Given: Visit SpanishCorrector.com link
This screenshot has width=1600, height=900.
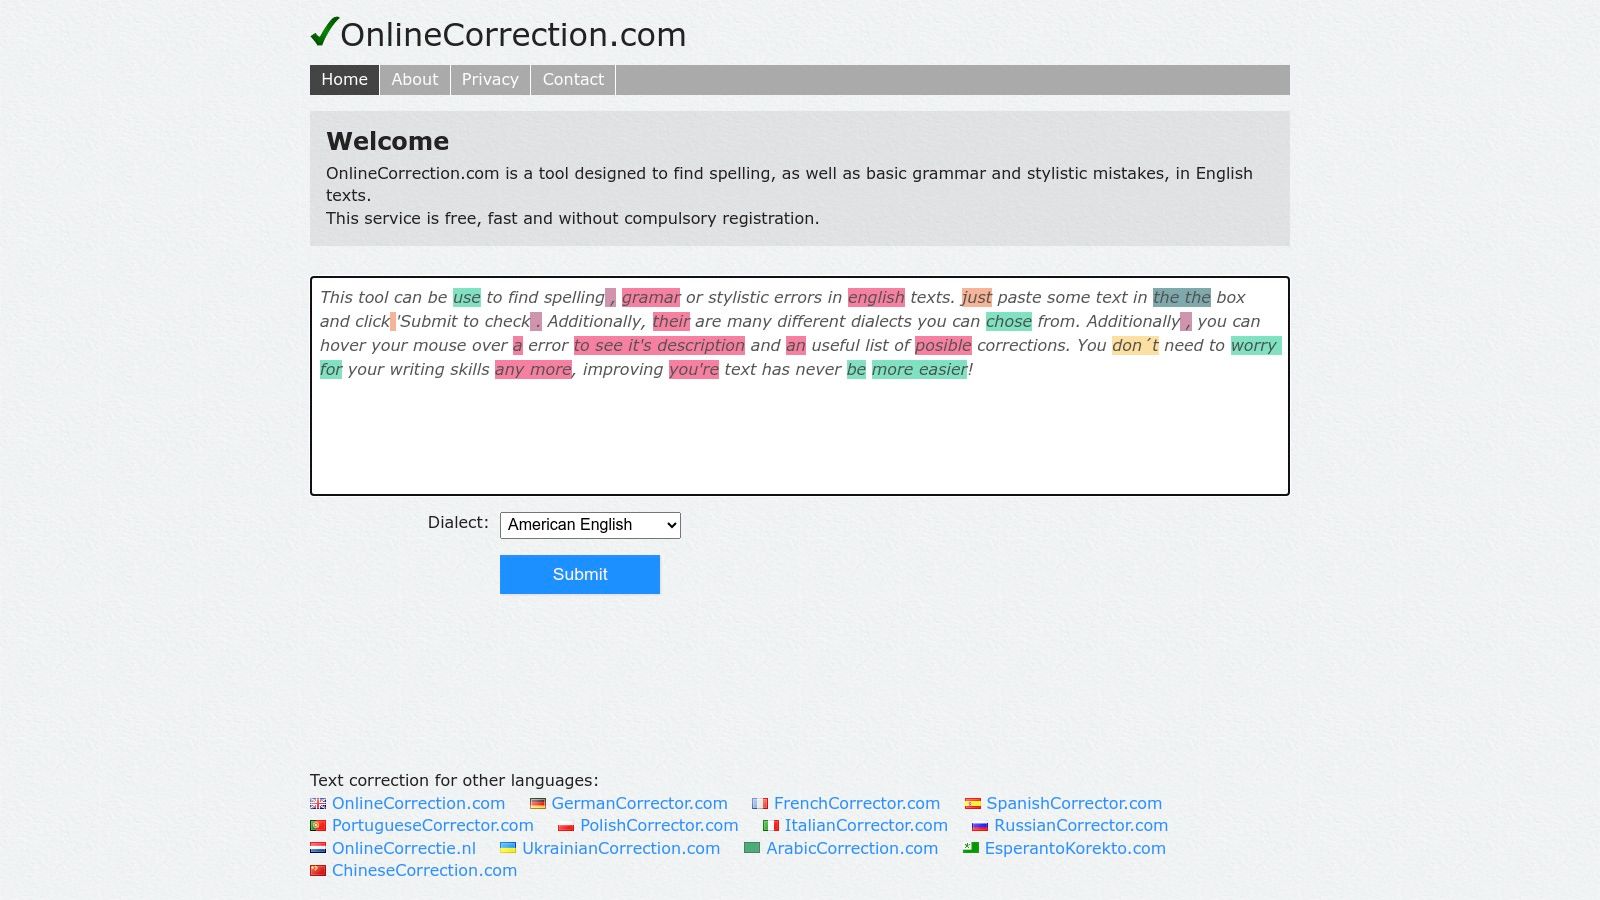Looking at the screenshot, I should click(1074, 804).
